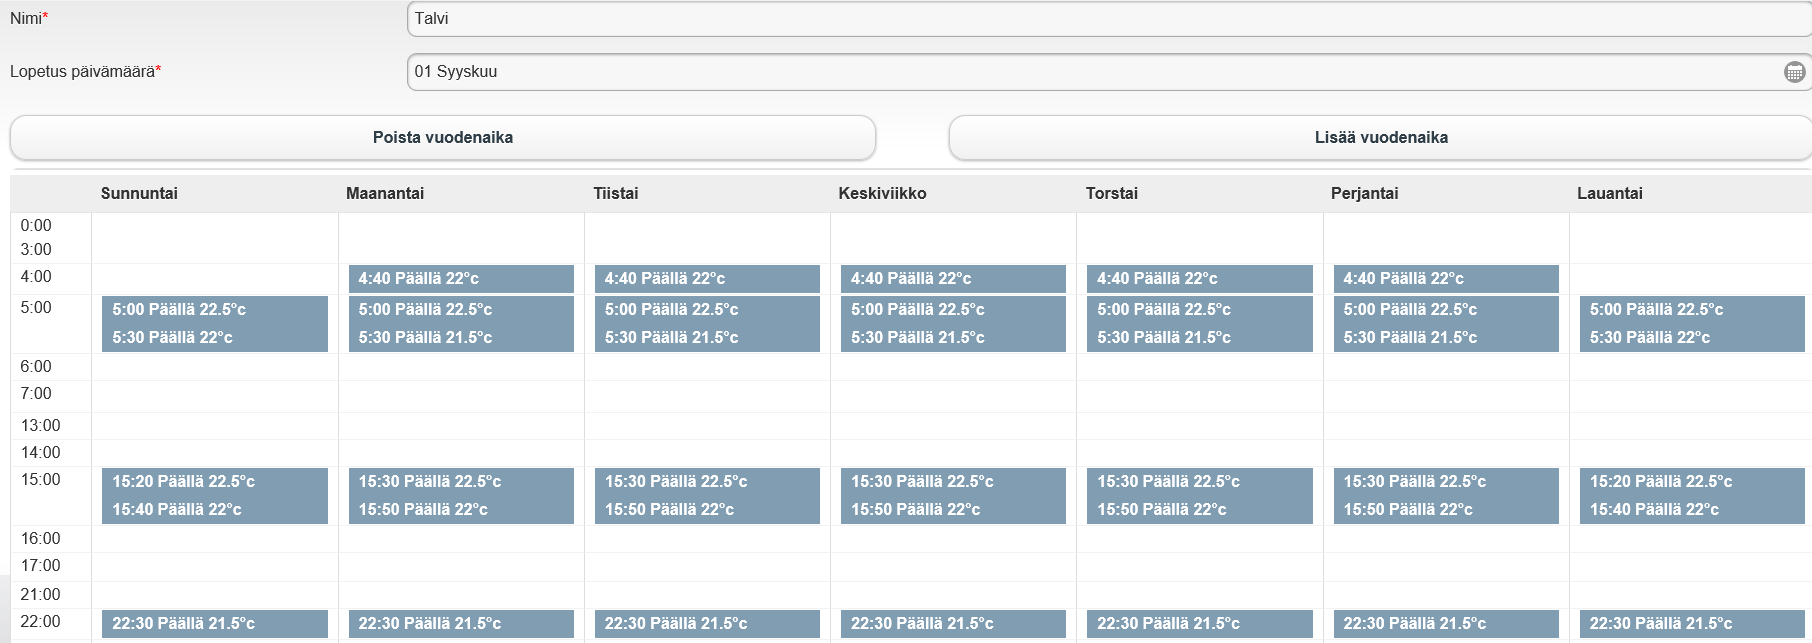Viewport: 1812px width, 643px height.
Task: Open Torstai 22:30 Päällä 21.5°c entry
Action: (x=1199, y=624)
